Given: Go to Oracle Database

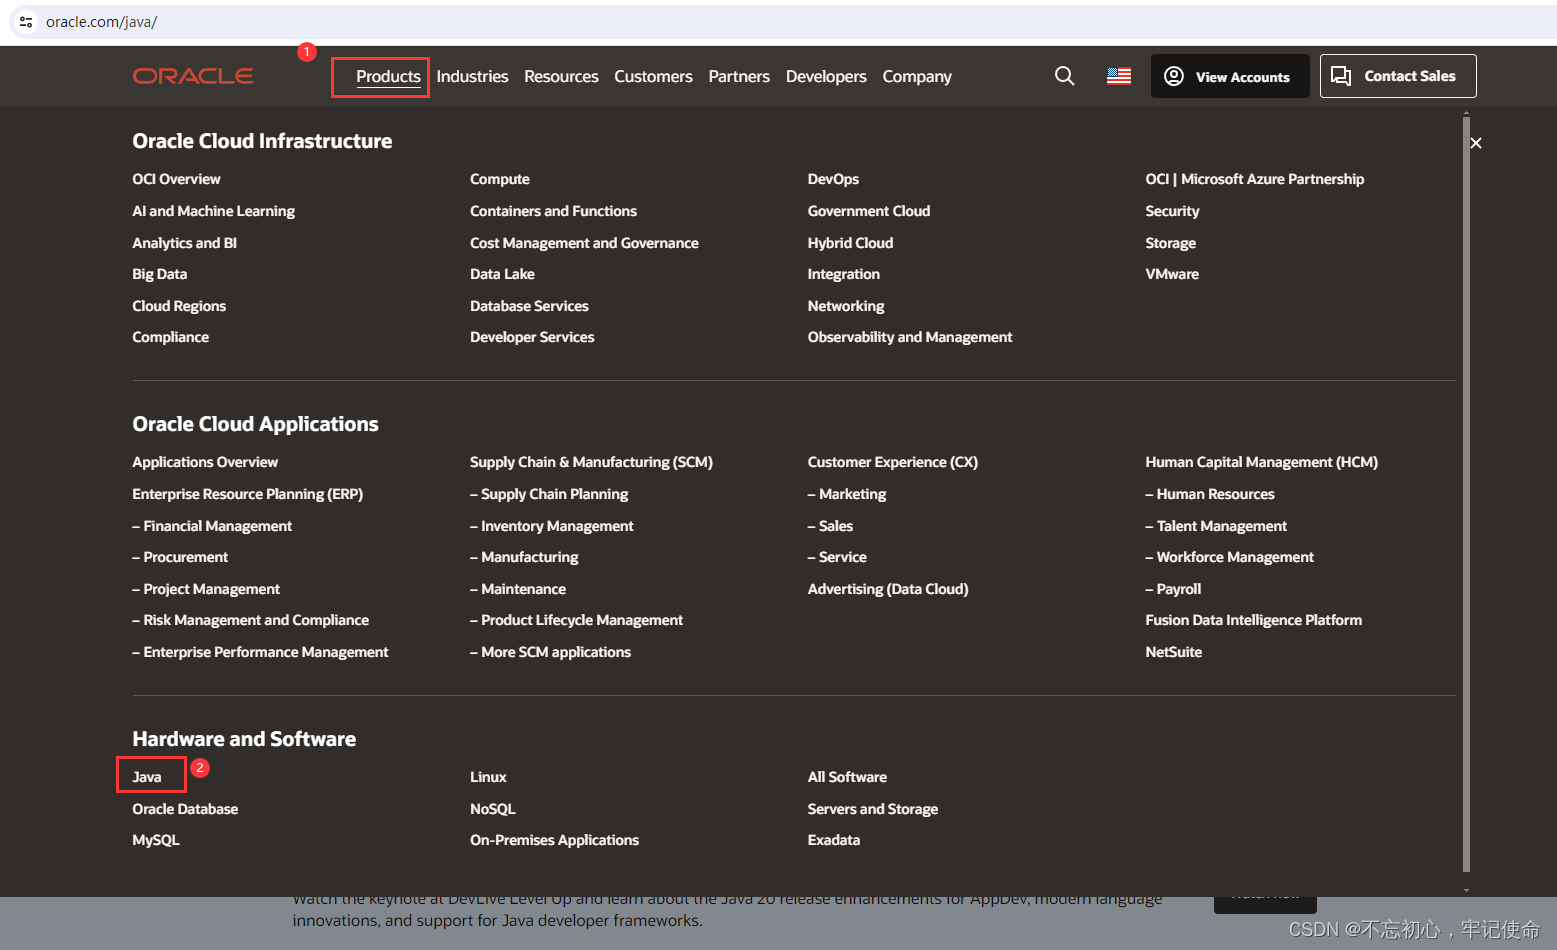Looking at the screenshot, I should [x=185, y=809].
